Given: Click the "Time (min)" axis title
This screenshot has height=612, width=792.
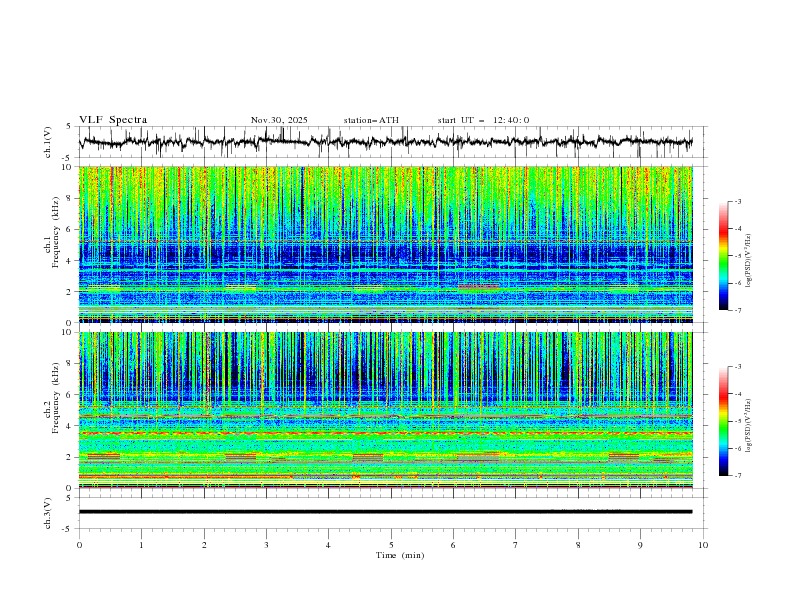Looking at the screenshot, I should 400,555.
